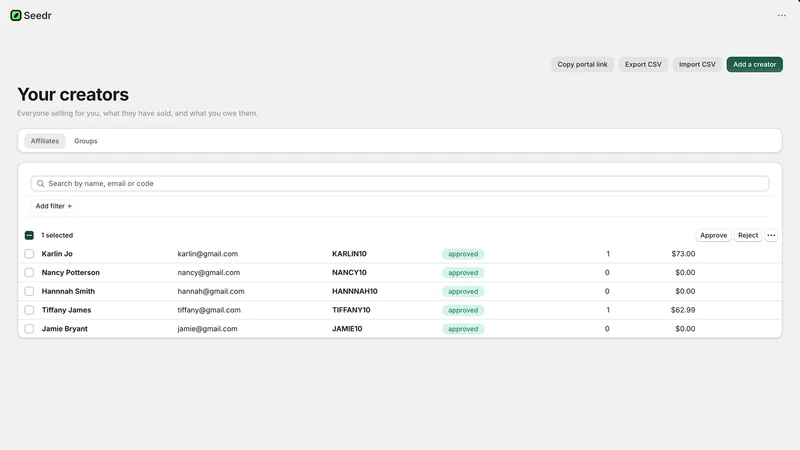Select the Tiffany James row checkbox
800x450 pixels.
coord(29,310)
